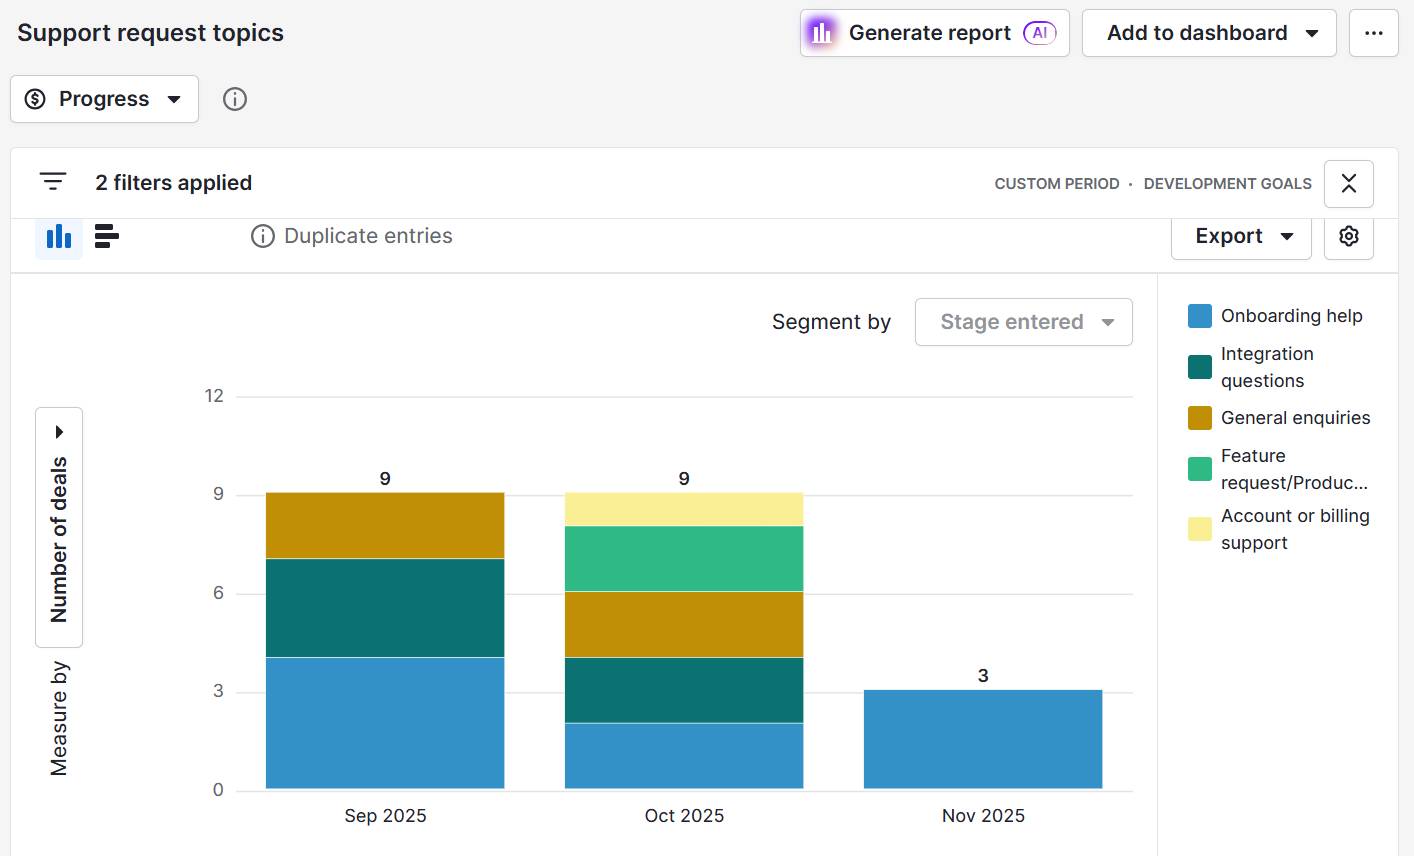Click the Duplicate entries info icon

[262, 236]
